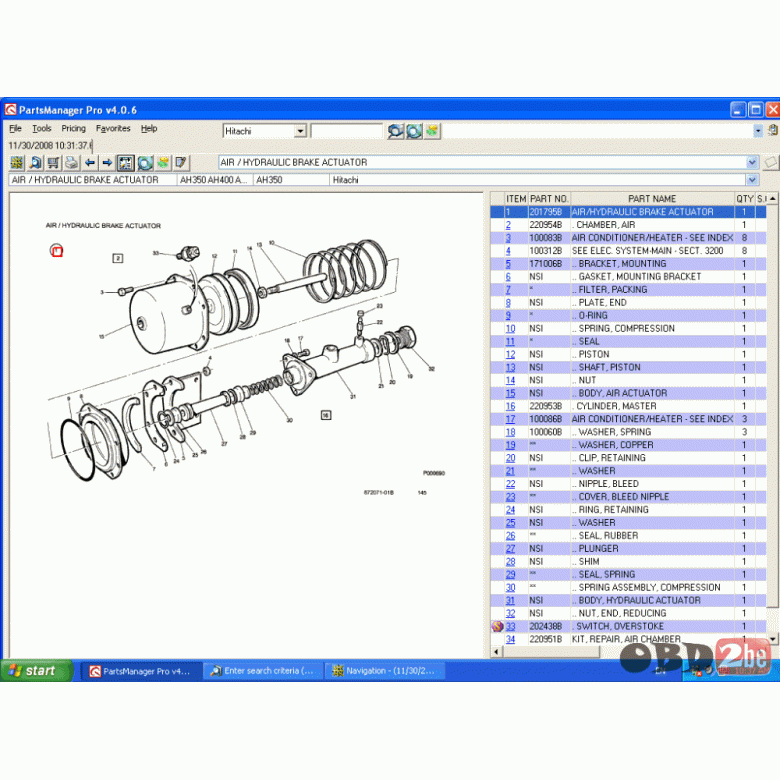Open the Help menu
This screenshot has height=780, width=780.
(x=149, y=128)
